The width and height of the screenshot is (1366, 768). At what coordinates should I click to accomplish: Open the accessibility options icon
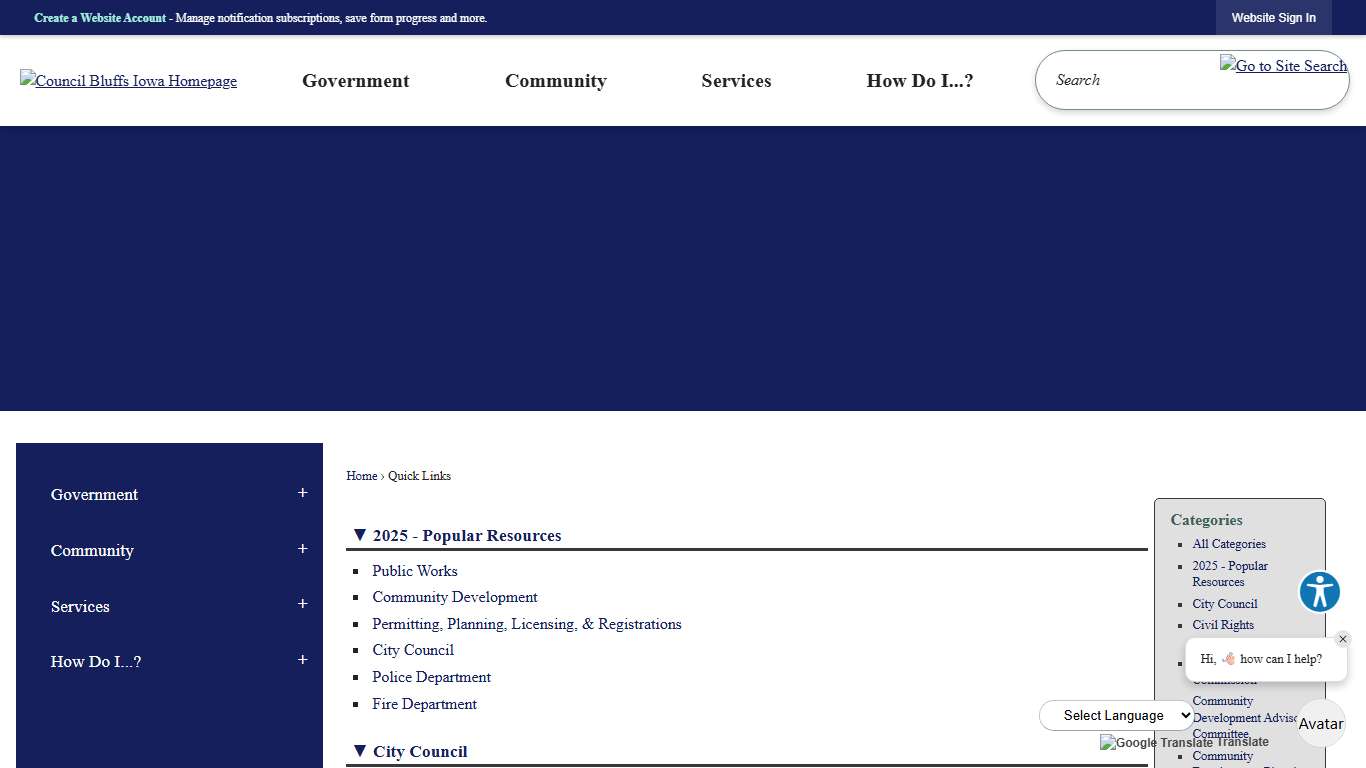tap(1319, 591)
